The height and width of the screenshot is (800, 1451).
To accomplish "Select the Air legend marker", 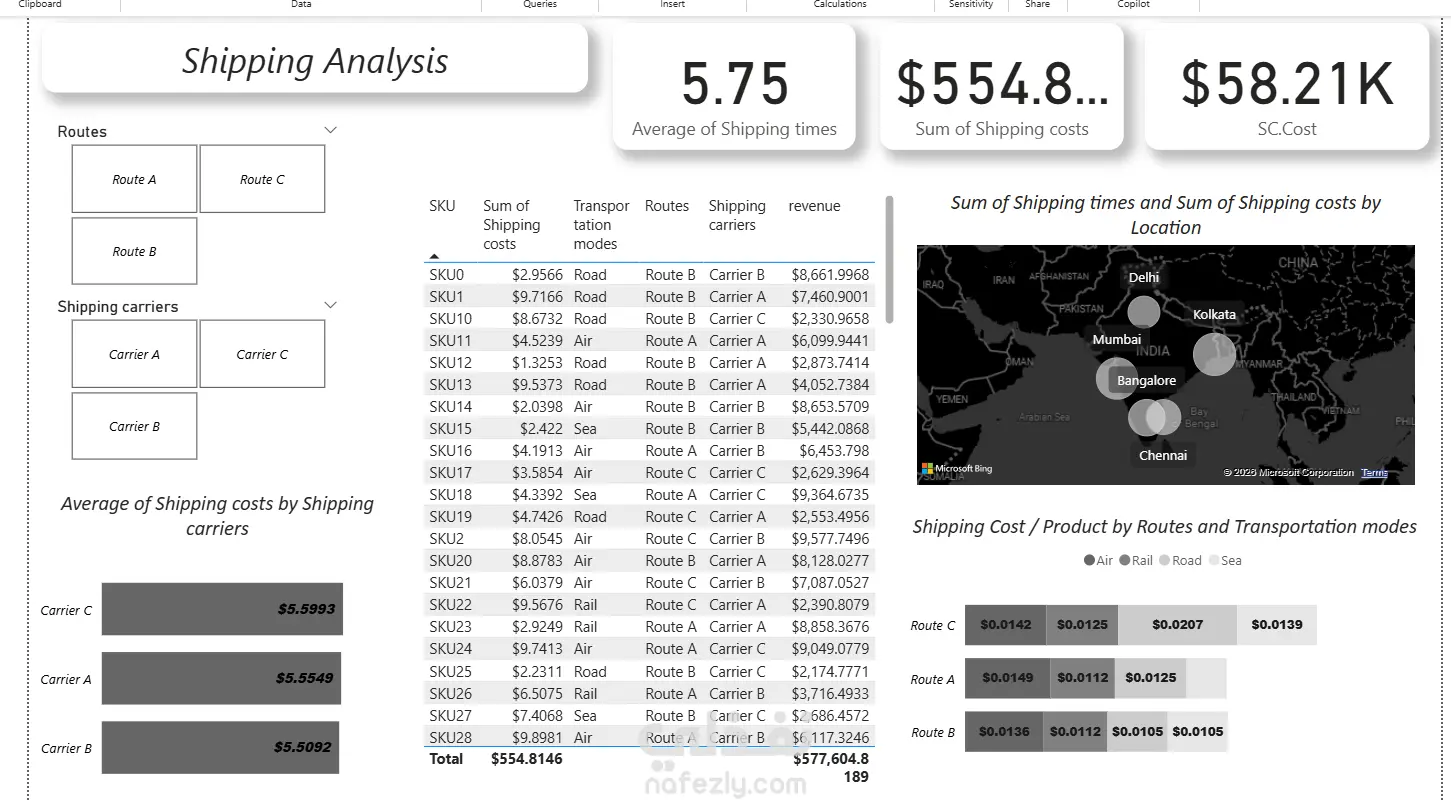I will point(1089,561).
